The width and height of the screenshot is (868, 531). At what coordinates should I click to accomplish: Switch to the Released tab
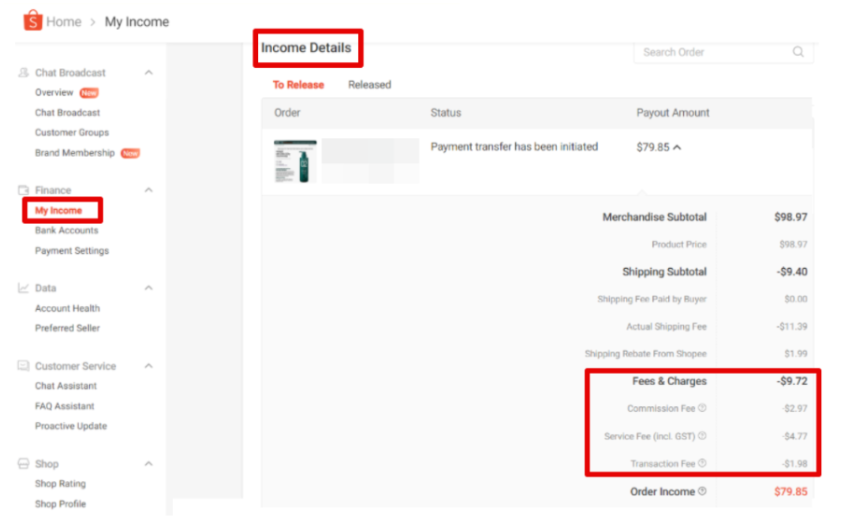(369, 85)
